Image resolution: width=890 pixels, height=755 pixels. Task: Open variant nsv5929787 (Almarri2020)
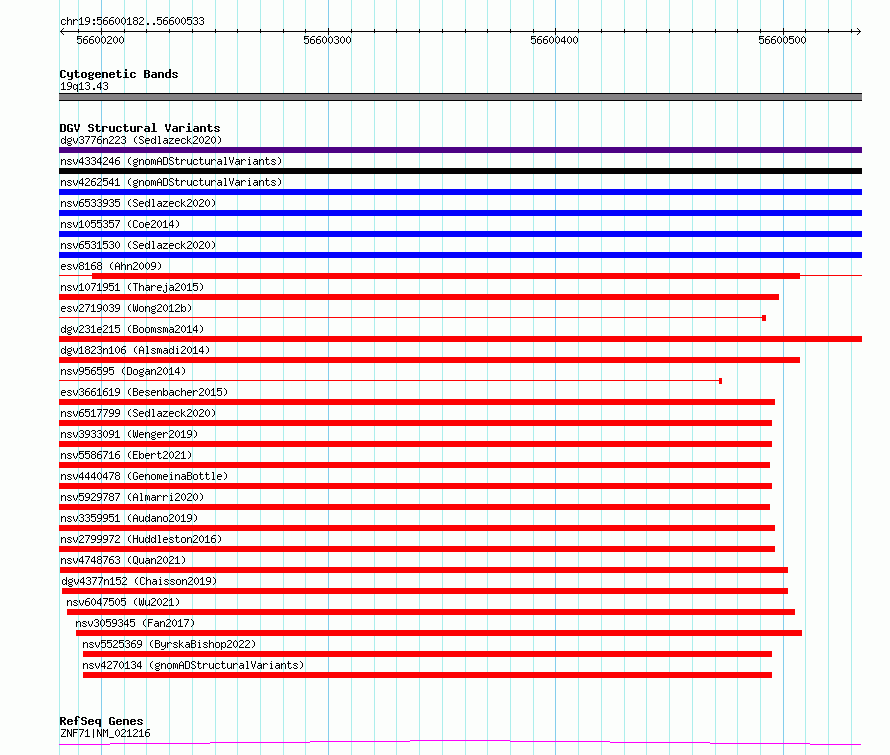click(132, 497)
